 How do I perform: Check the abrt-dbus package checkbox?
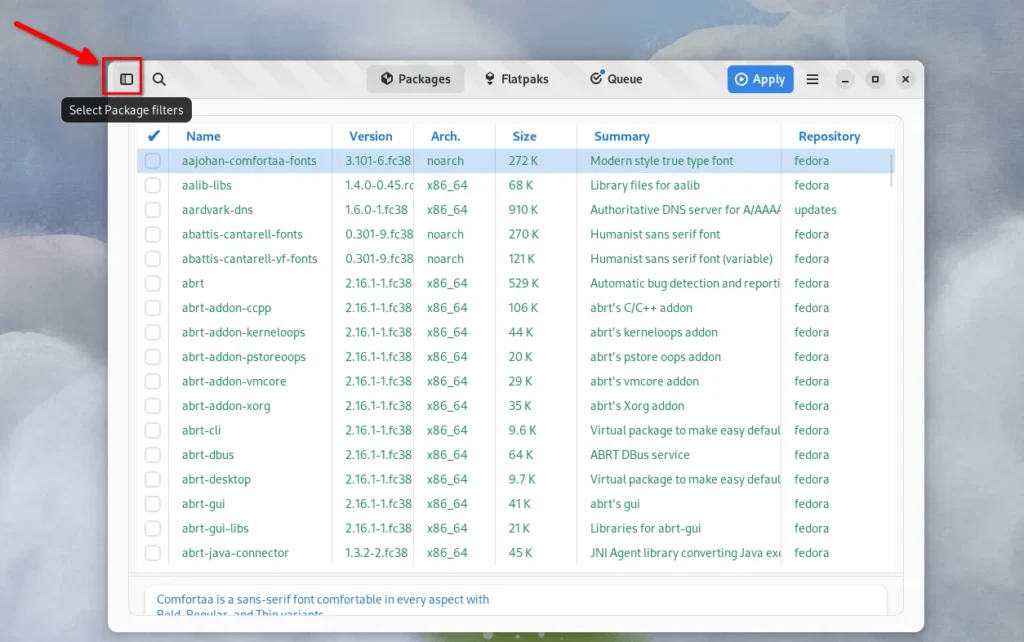click(x=153, y=455)
